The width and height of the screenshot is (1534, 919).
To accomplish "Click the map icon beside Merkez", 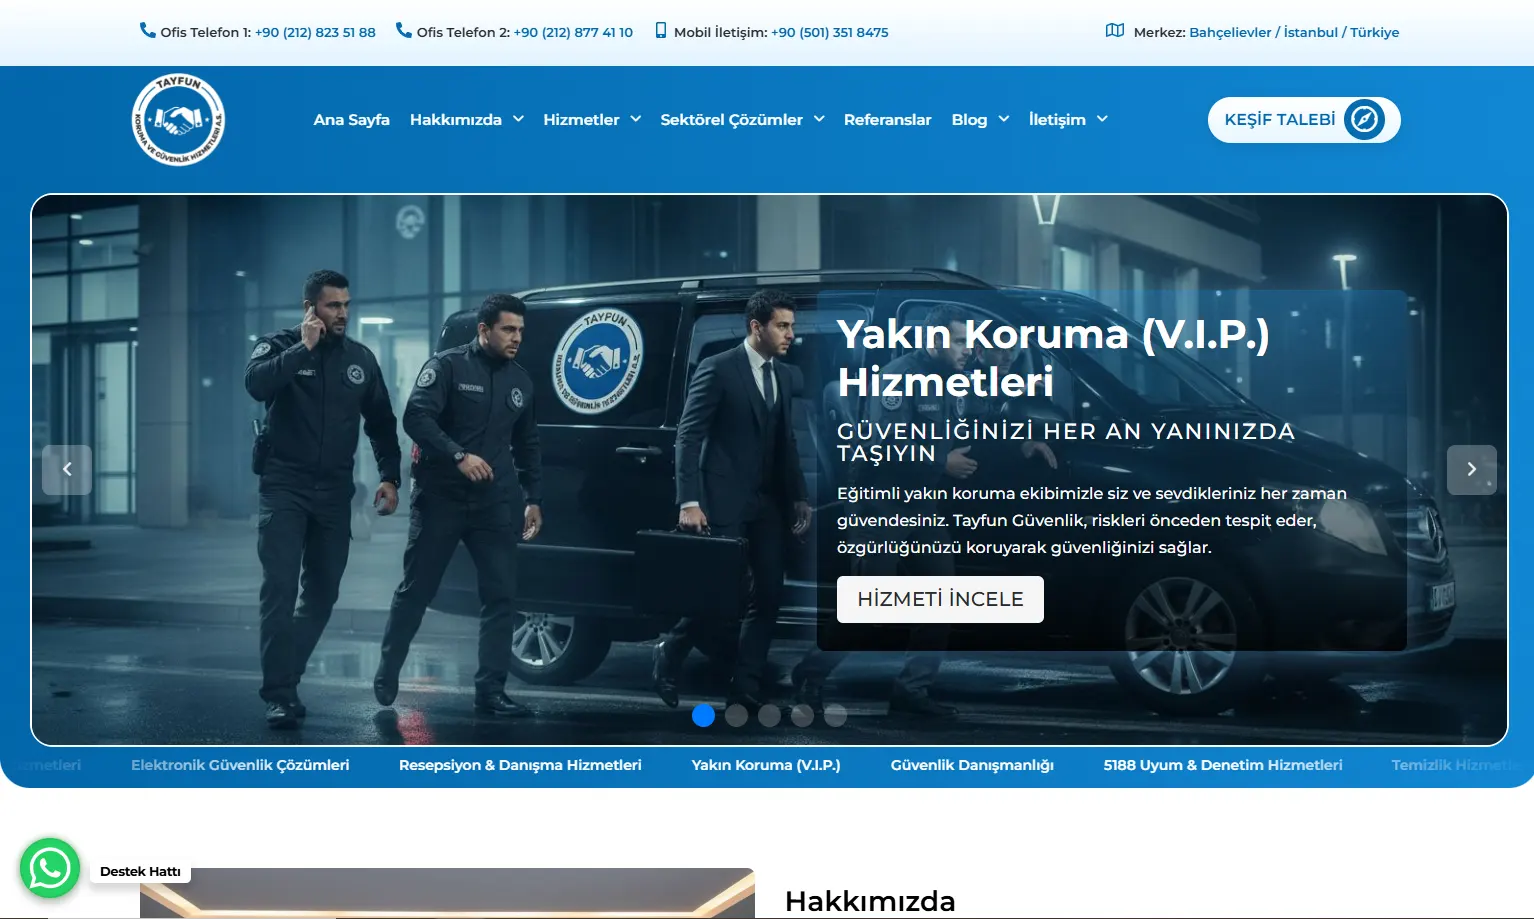I will (x=1114, y=31).
